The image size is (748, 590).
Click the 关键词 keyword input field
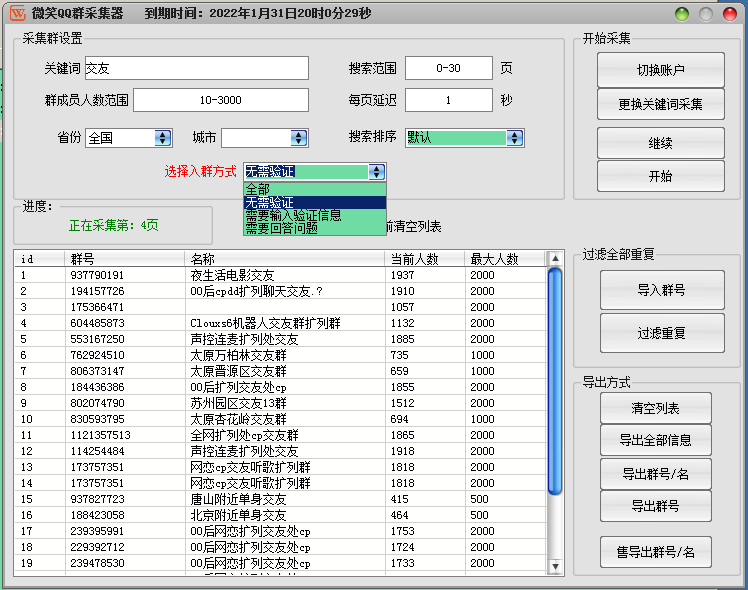[197, 68]
